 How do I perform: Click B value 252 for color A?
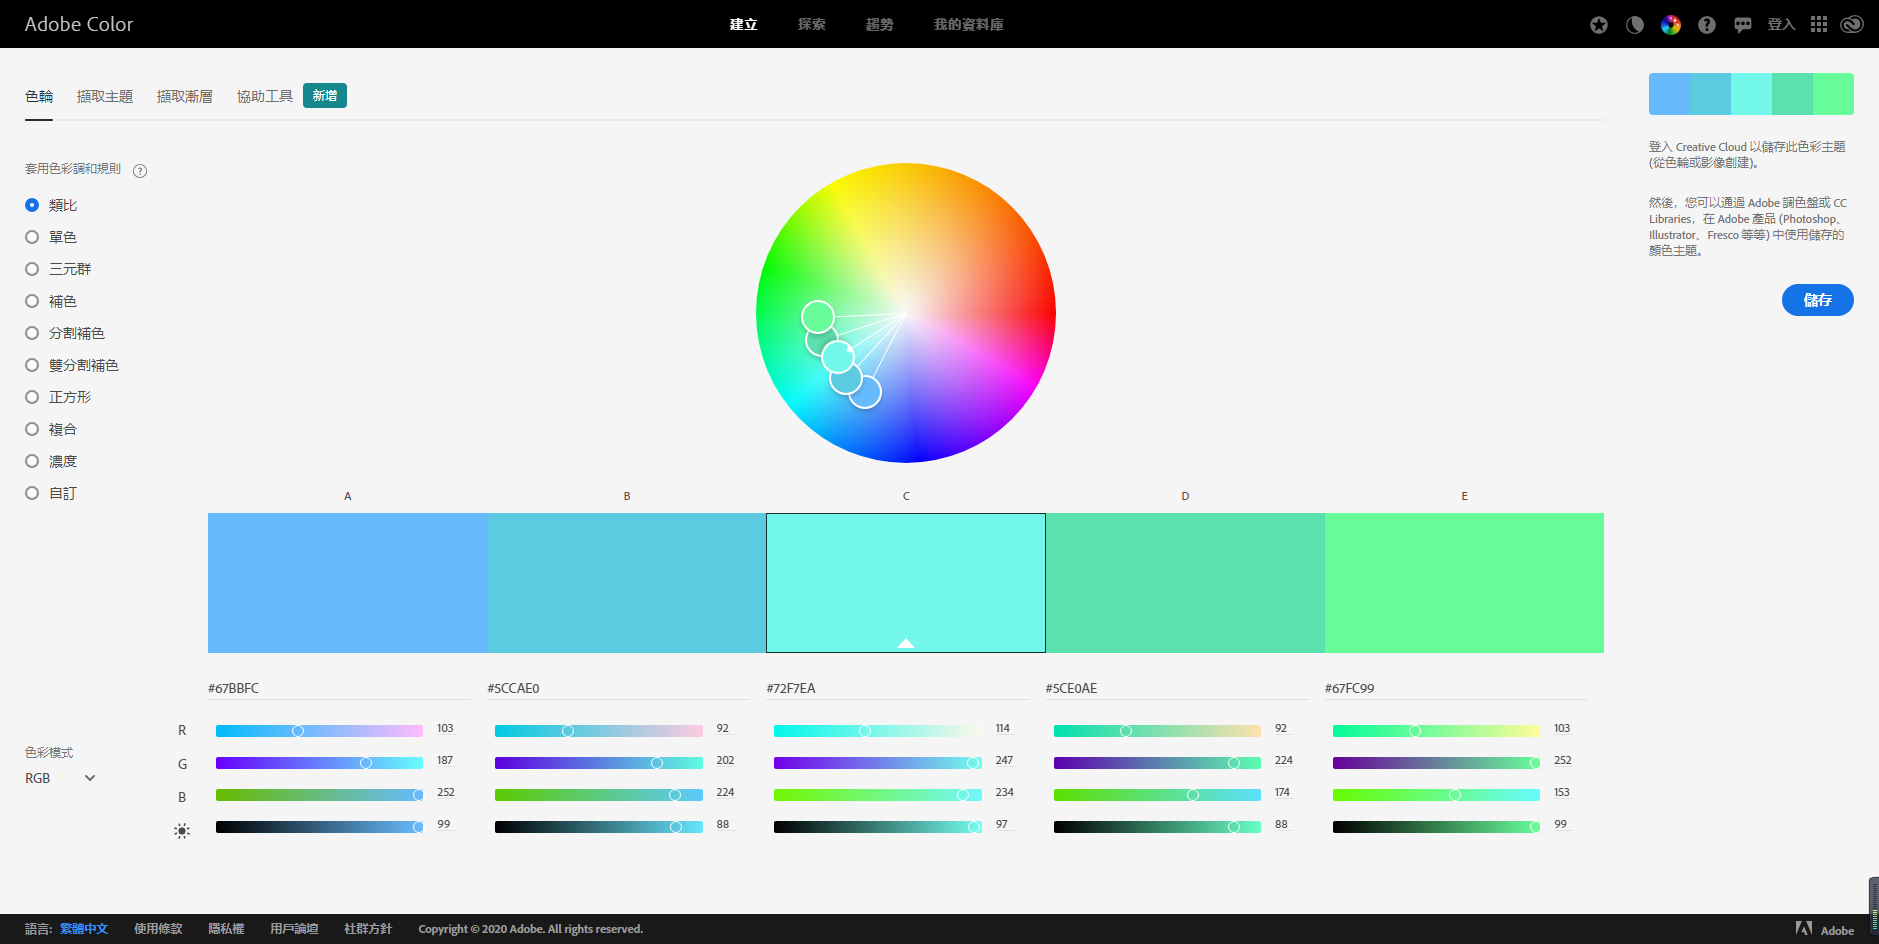(x=446, y=793)
